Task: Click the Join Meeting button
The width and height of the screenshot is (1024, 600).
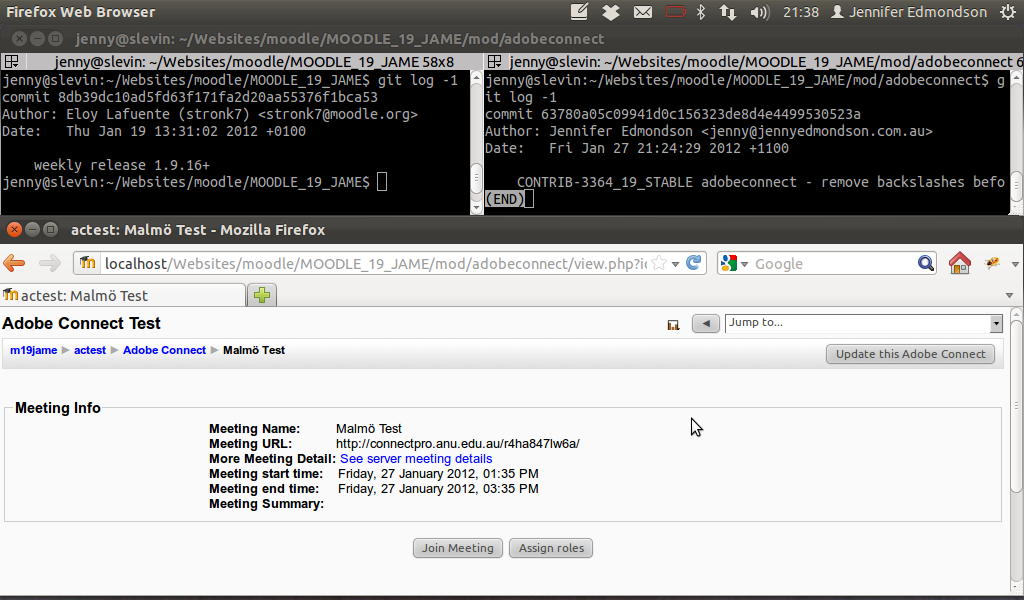Action: point(457,548)
